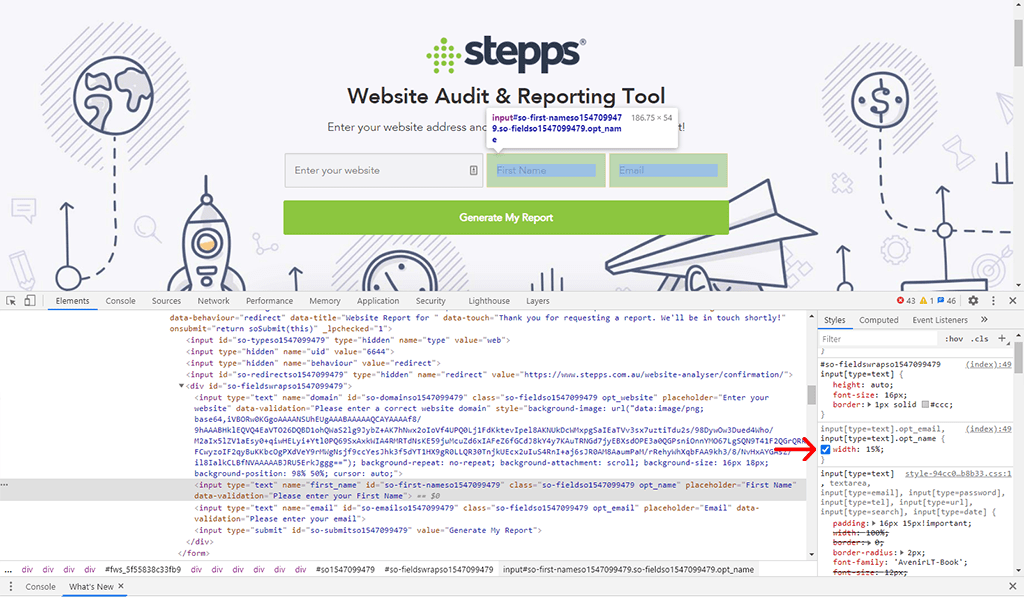Viewport: 1024px width, 597px height.
Task: Show more Styles sidebar tabs via double chevron
Action: coord(984,319)
